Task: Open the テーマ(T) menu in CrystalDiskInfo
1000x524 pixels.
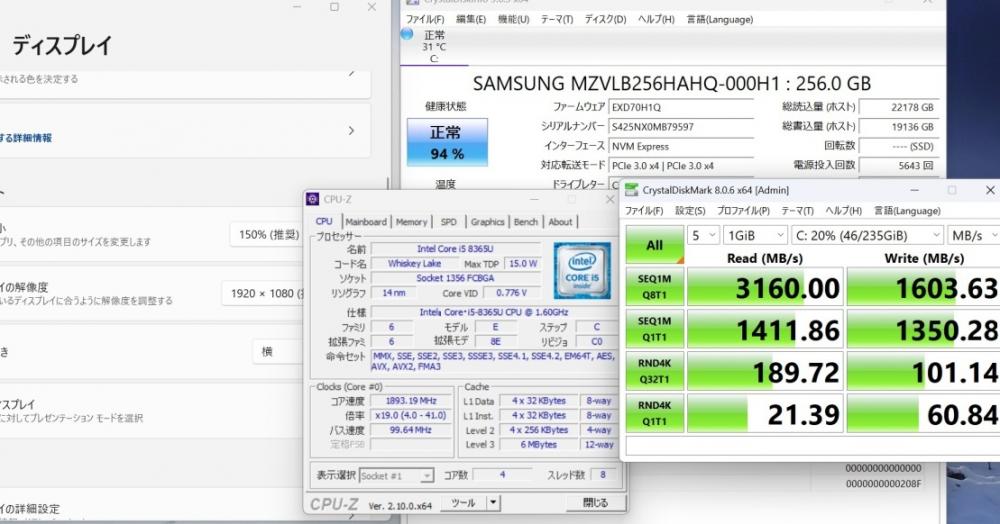Action: 557,19
